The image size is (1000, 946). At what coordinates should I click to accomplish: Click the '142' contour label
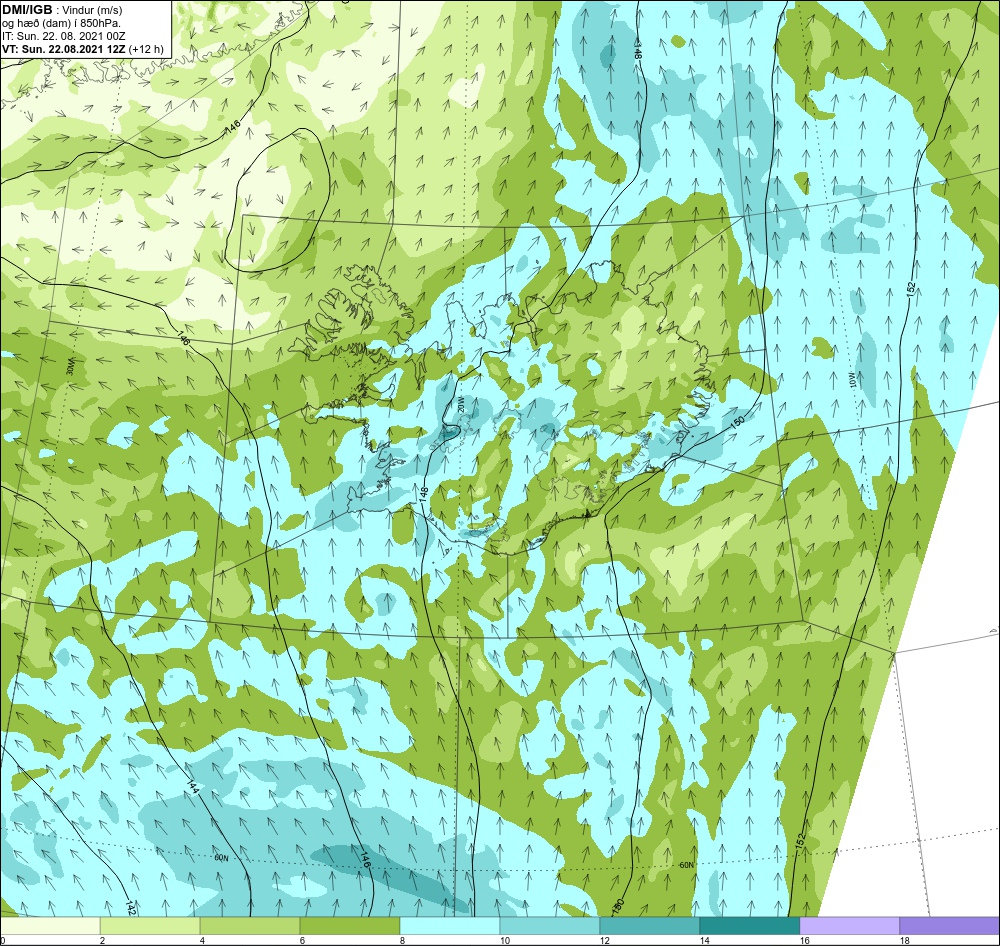(130, 908)
